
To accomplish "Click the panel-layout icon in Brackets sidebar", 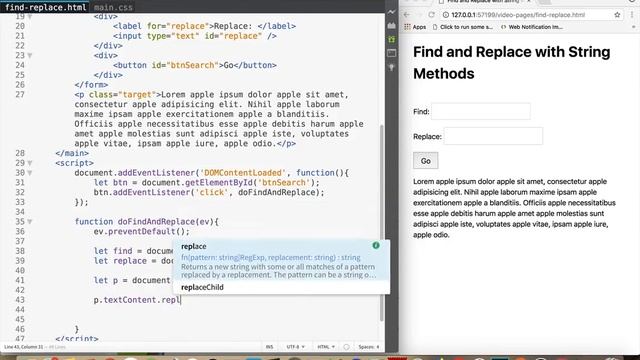I will [391, 53].
